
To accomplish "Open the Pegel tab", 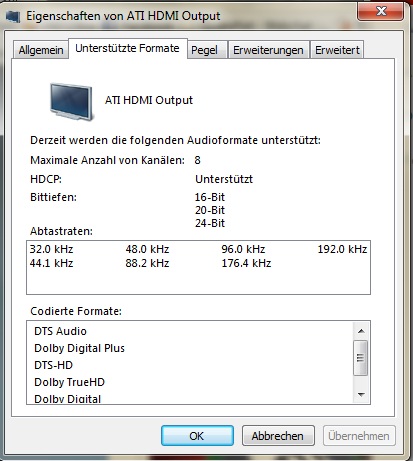I will pos(204,50).
